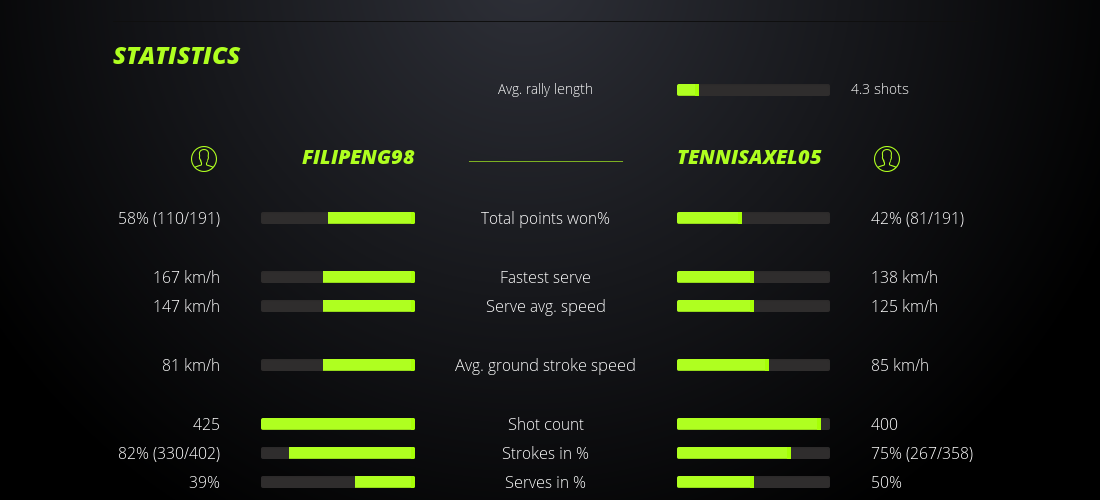This screenshot has width=1100, height=500.
Task: Click the 167 km/h fastest serve value
Action: tap(186, 277)
